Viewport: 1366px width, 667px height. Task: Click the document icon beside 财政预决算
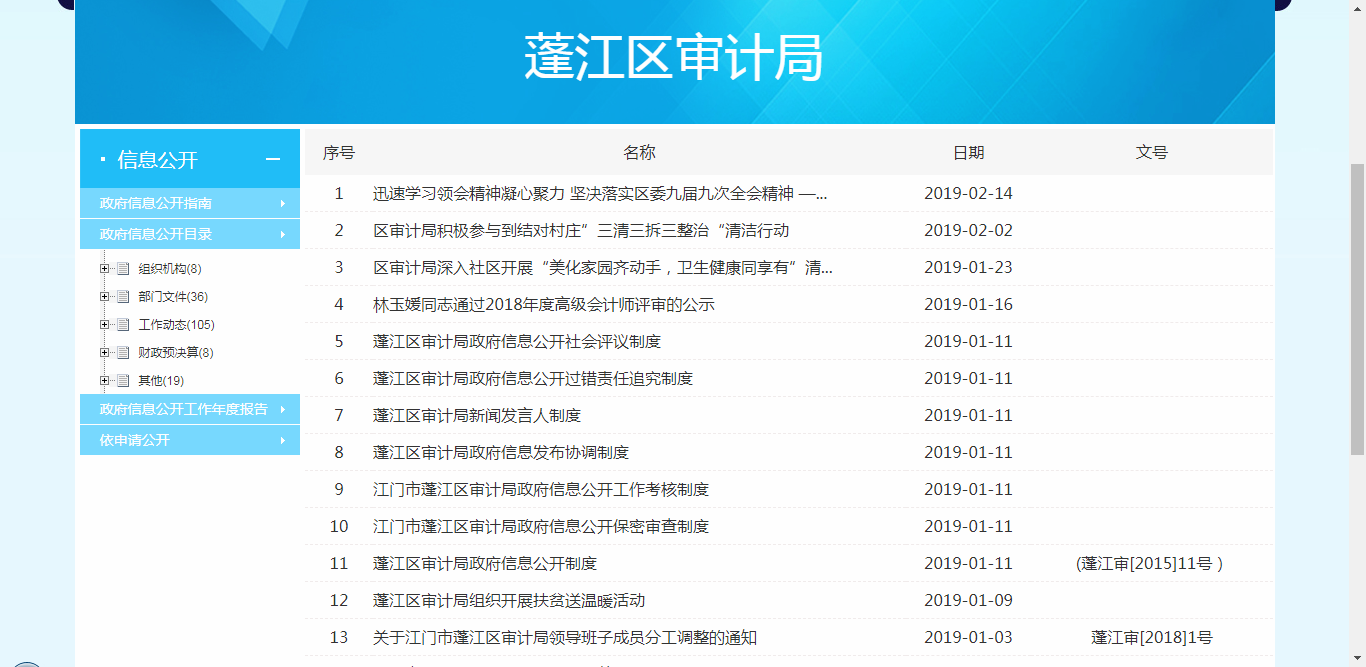point(123,353)
